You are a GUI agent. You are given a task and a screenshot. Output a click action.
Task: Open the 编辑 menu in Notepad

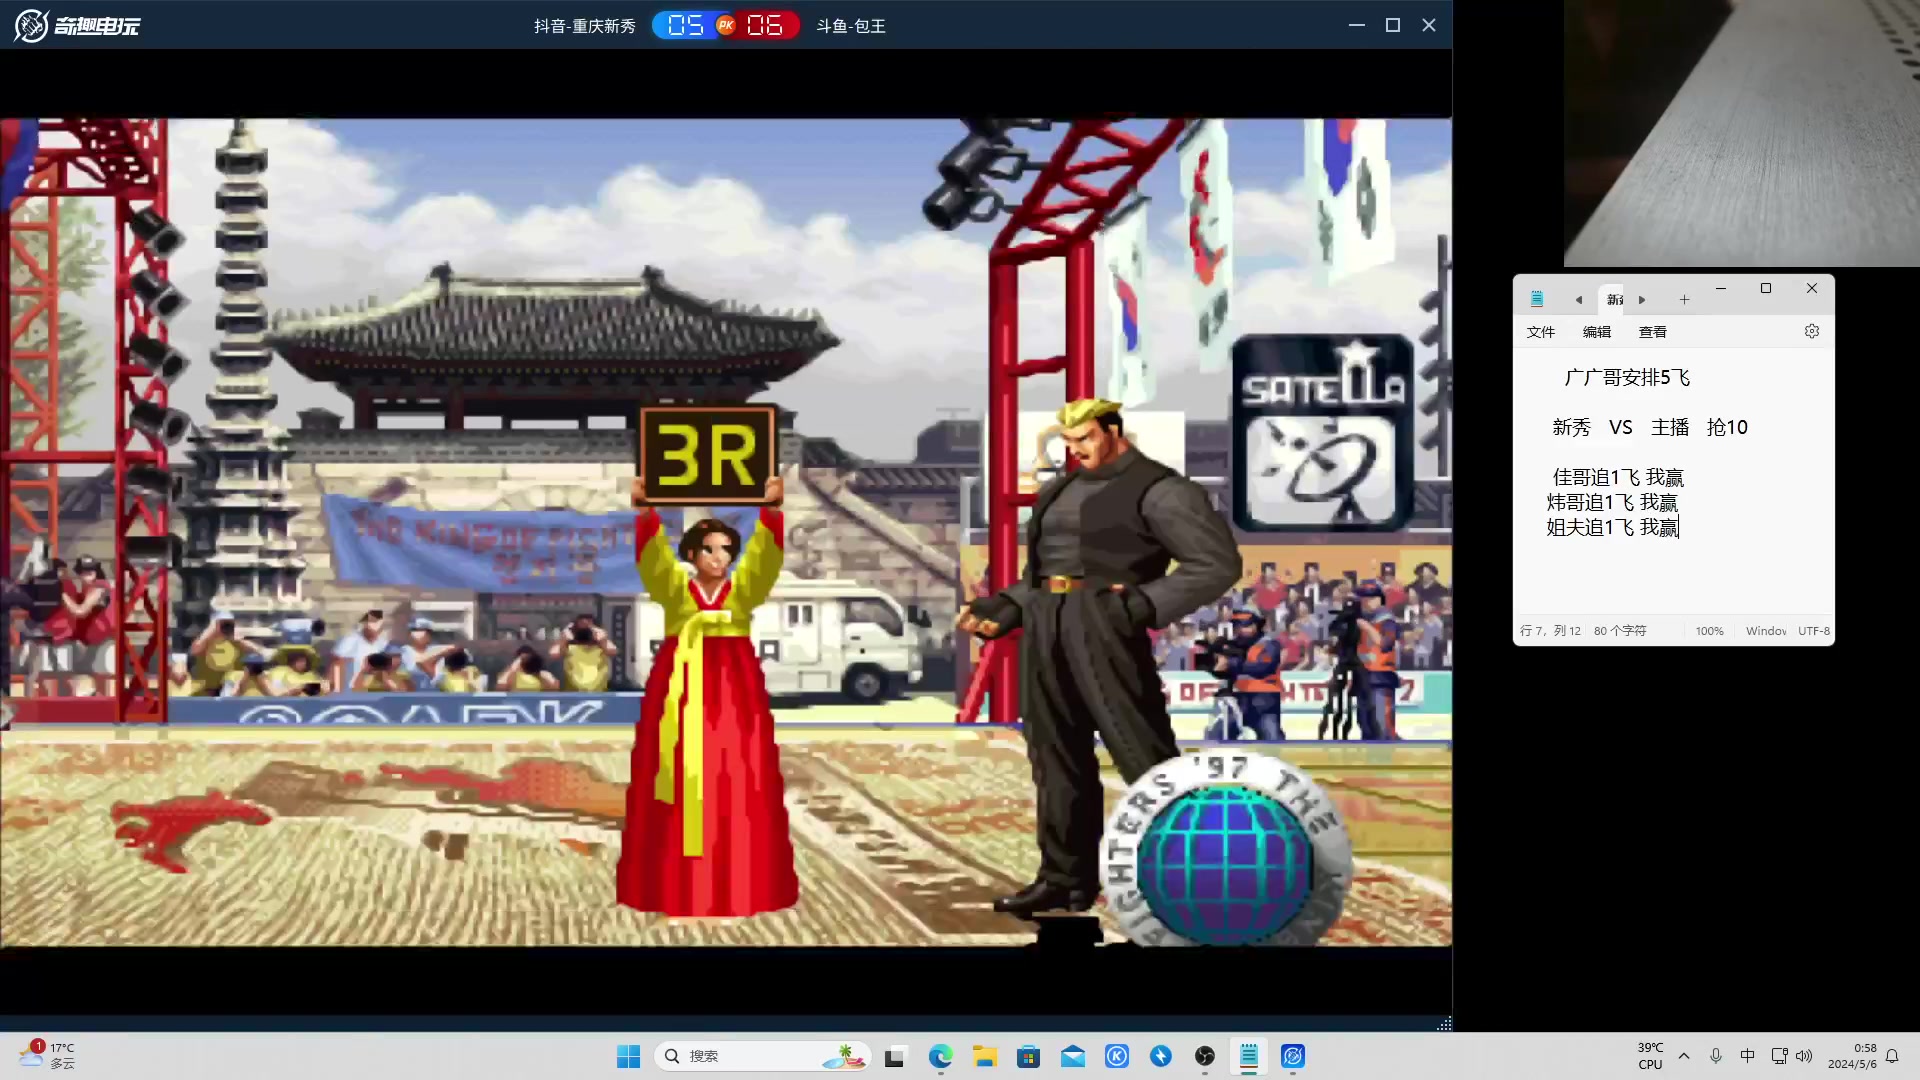(x=1597, y=332)
